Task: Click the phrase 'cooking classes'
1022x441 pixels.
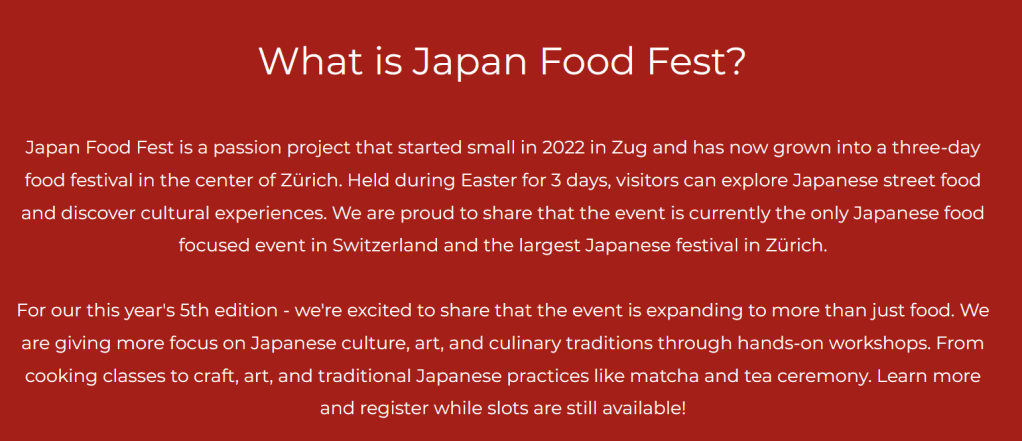Action: [x=91, y=376]
